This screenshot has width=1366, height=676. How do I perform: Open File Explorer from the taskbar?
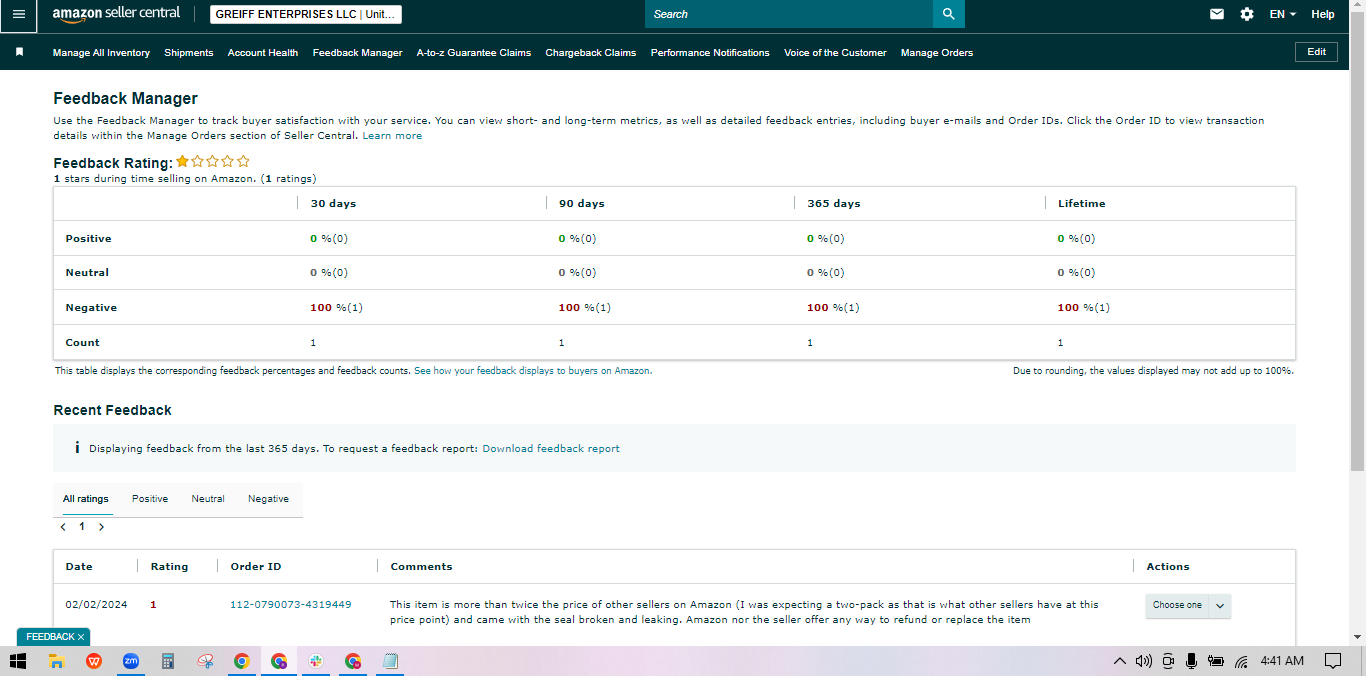(x=57, y=661)
